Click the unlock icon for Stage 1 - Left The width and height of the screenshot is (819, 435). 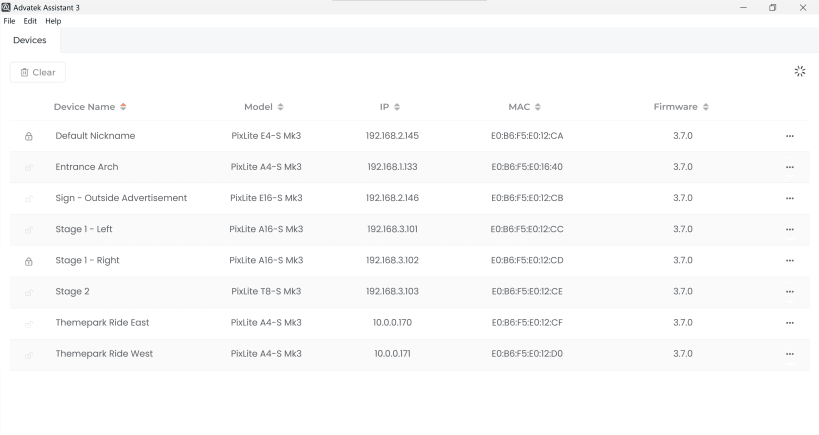[29, 230]
